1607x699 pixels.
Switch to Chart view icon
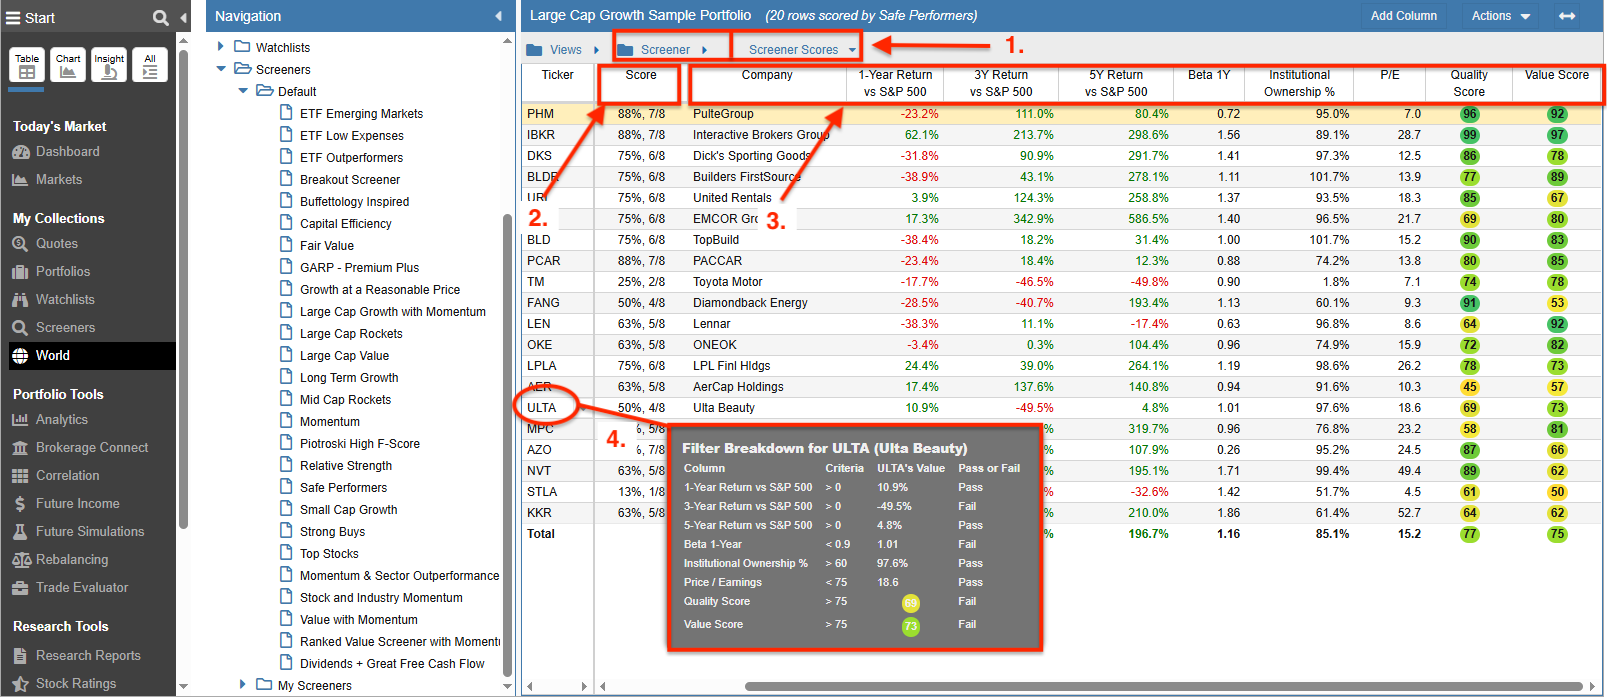coord(68,65)
